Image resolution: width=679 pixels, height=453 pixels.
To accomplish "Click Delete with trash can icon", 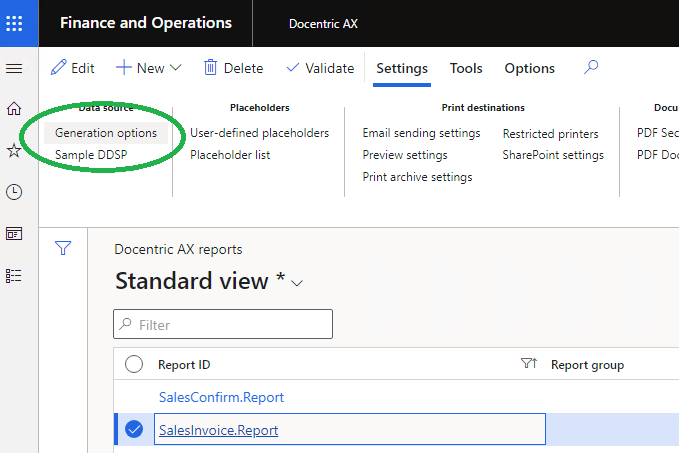I will tap(233, 68).
